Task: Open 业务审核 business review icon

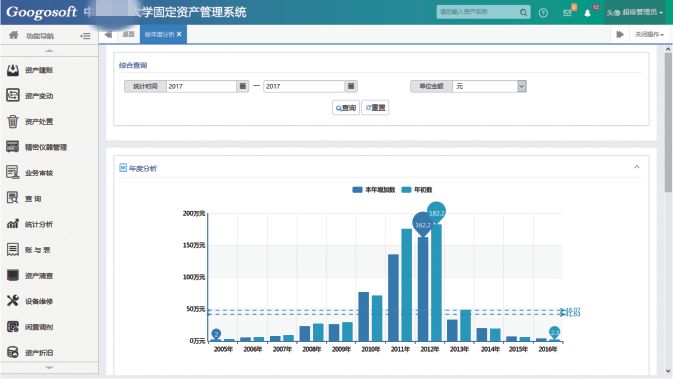Action: [13, 173]
